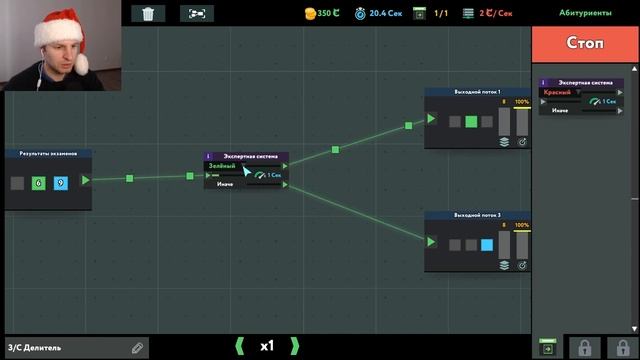The image size is (640, 360).
Task: Click the layers stack icon in Выходной поток 3
Action: tap(504, 265)
